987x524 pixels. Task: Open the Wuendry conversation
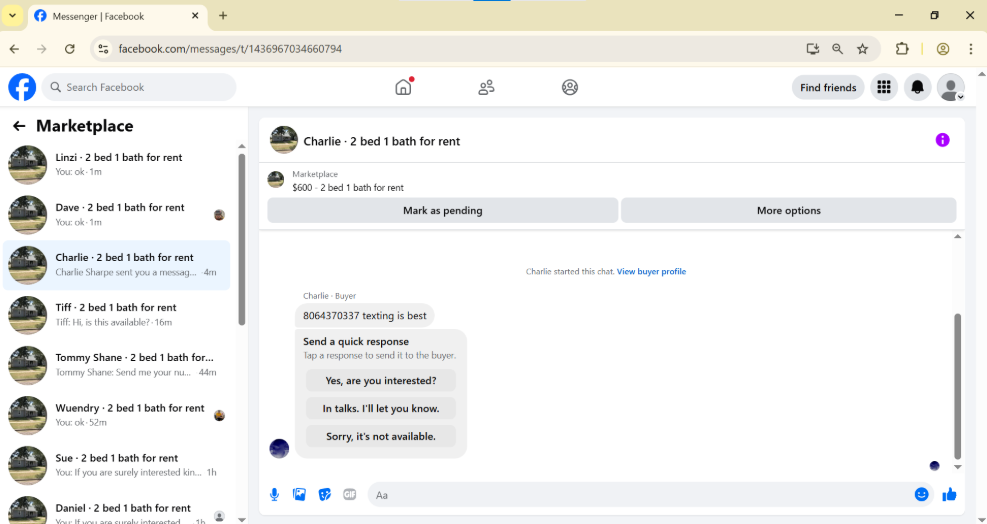coord(116,415)
